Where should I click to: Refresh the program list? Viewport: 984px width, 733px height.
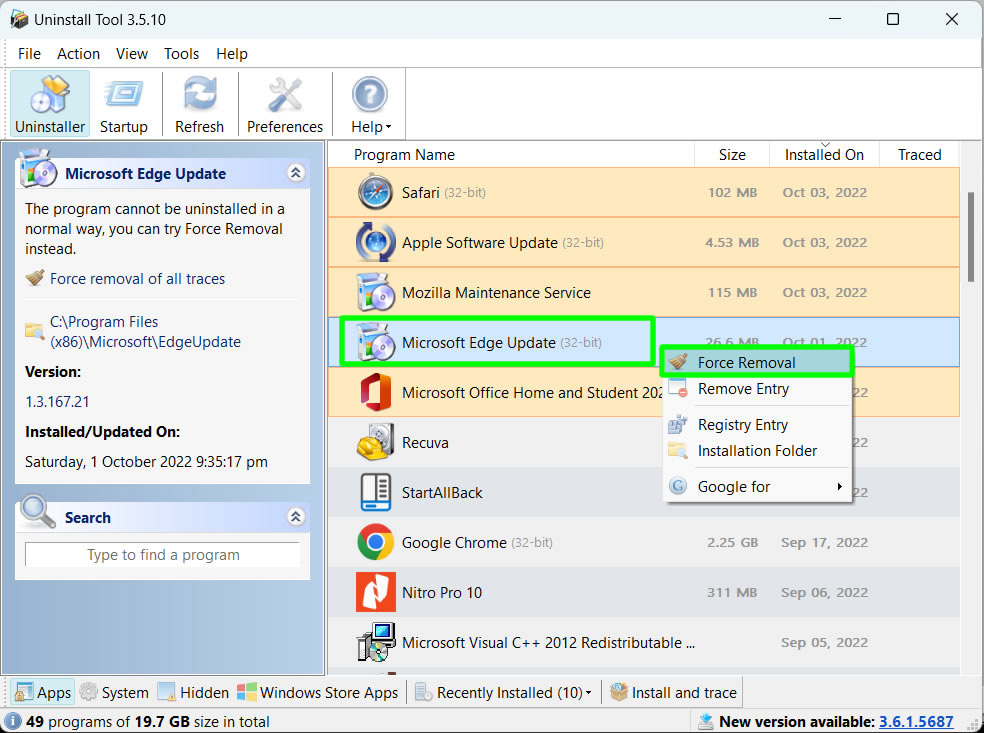(200, 104)
